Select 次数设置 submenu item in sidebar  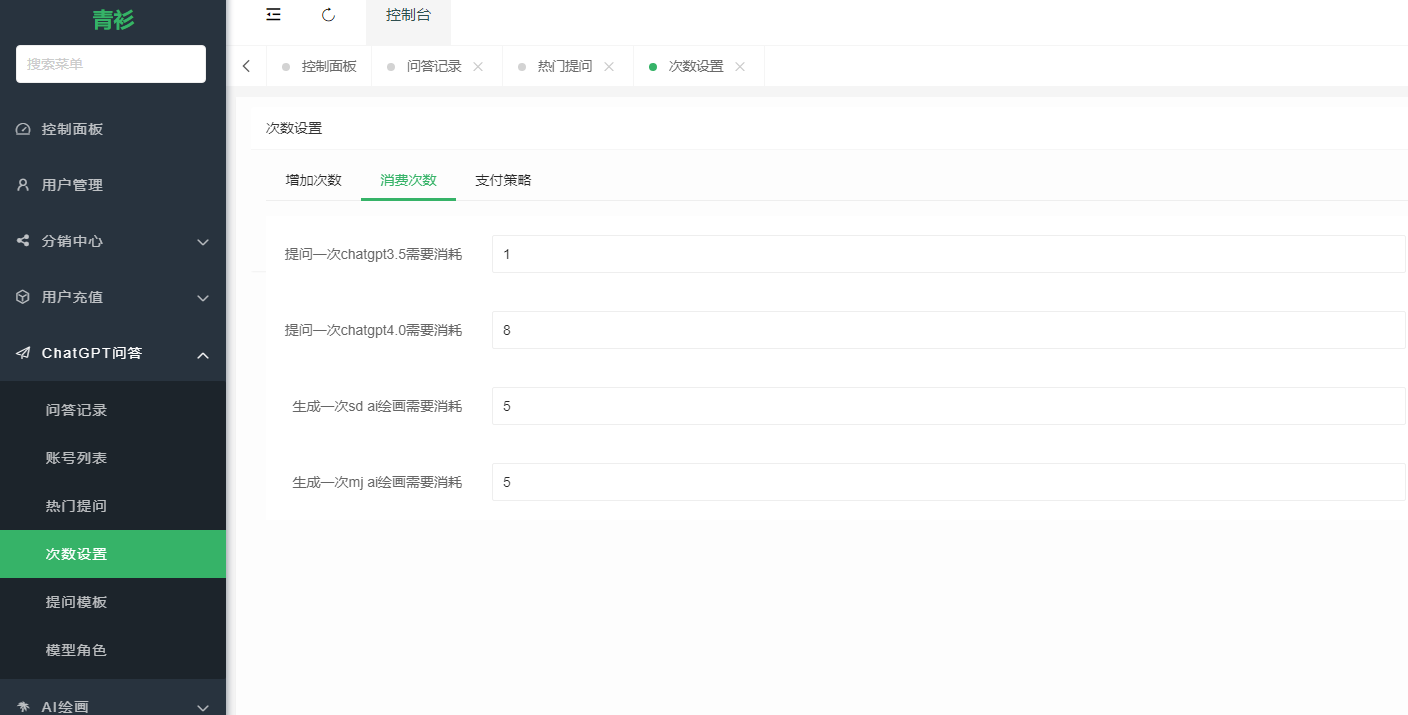(x=113, y=554)
